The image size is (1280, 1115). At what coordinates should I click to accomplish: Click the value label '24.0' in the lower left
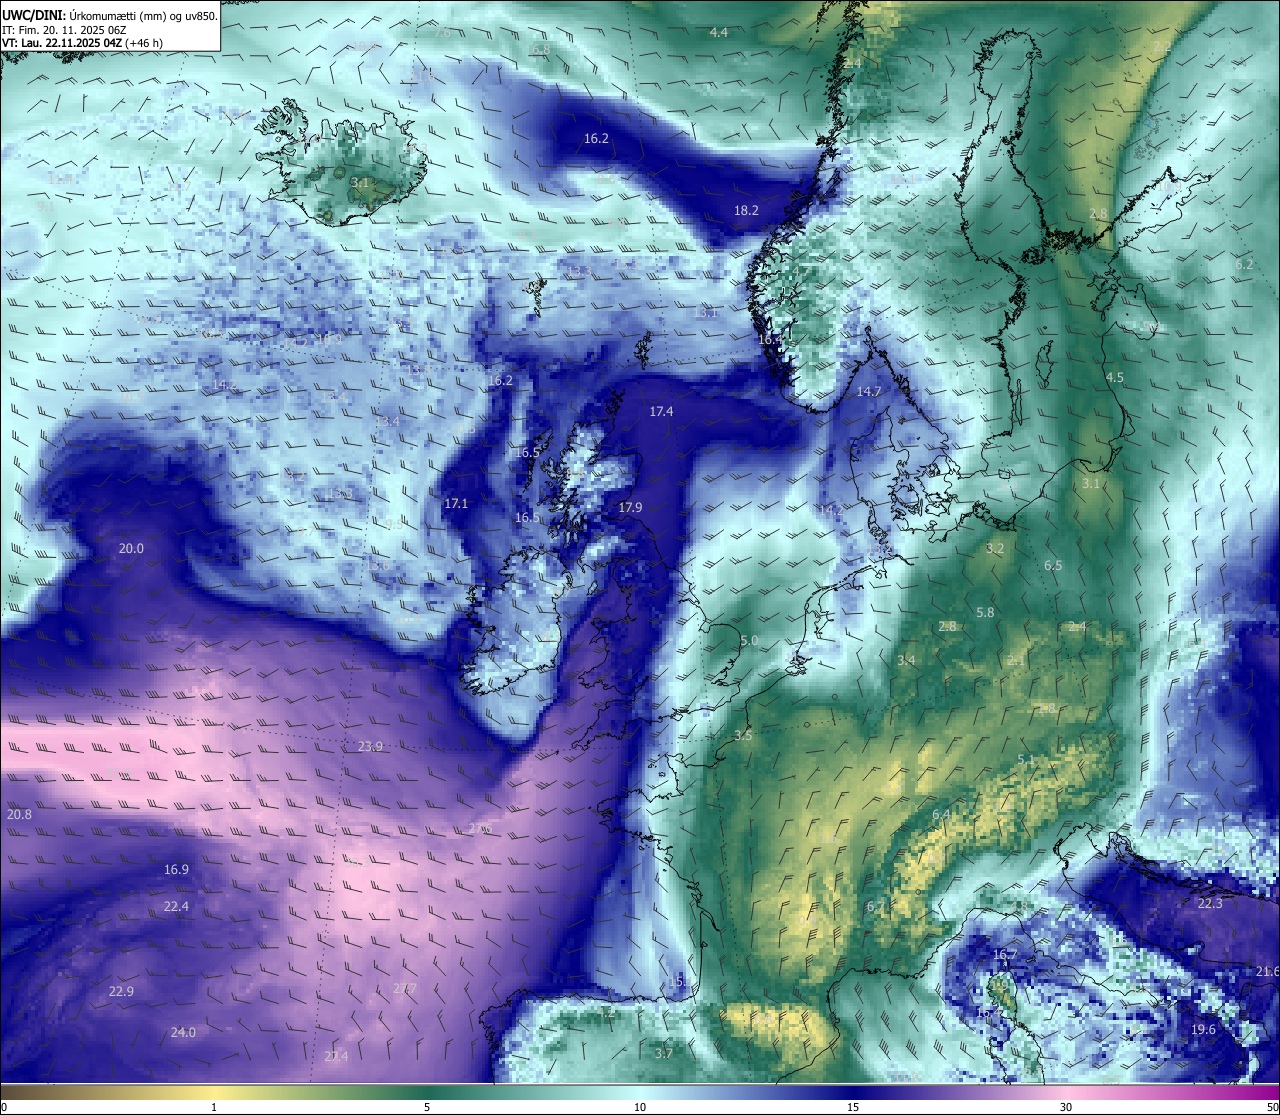[183, 1033]
